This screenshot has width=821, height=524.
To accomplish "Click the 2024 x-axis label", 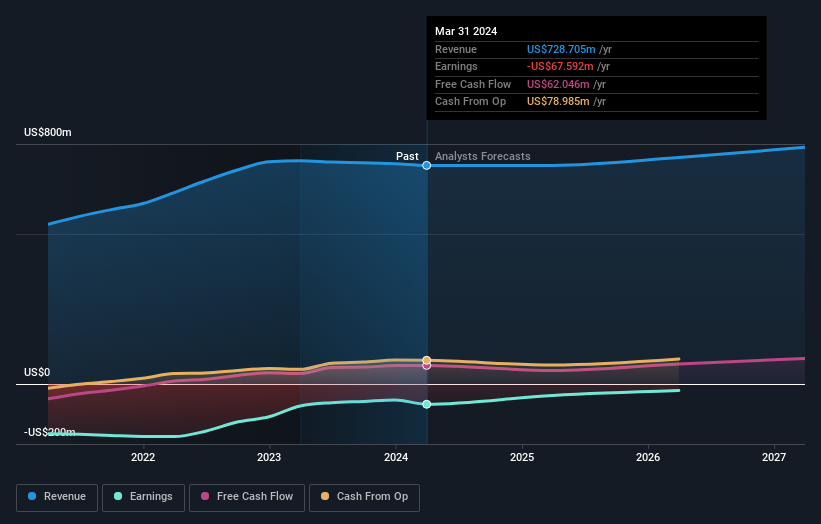I will point(396,457).
